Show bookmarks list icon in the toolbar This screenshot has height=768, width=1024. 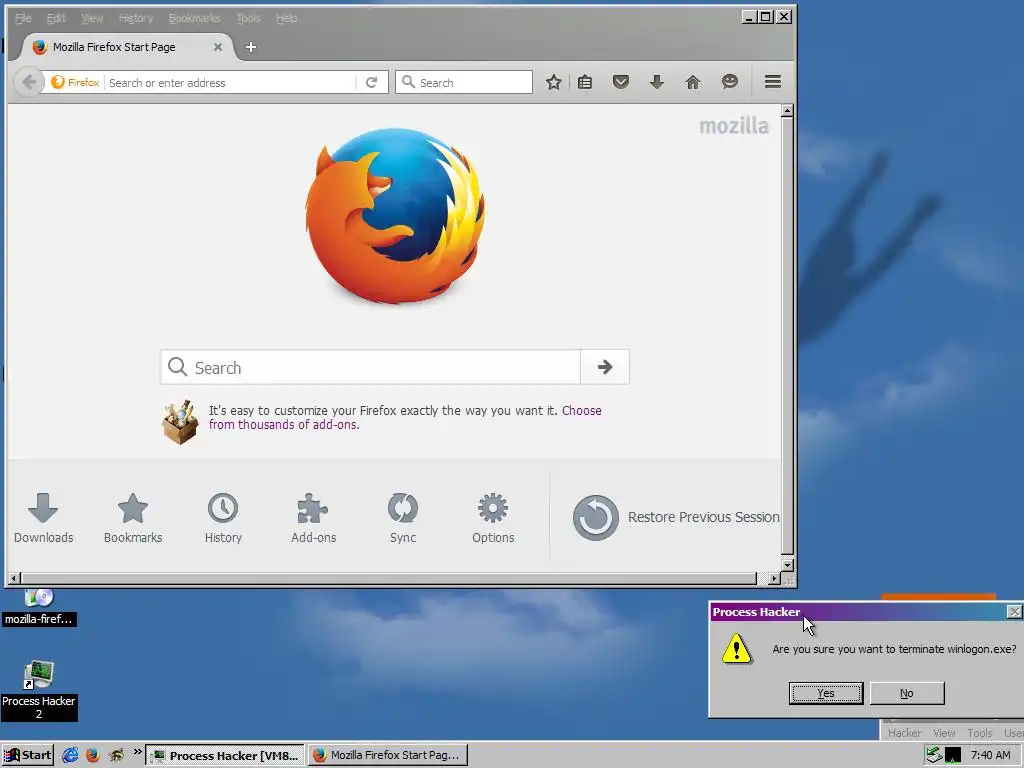point(585,82)
